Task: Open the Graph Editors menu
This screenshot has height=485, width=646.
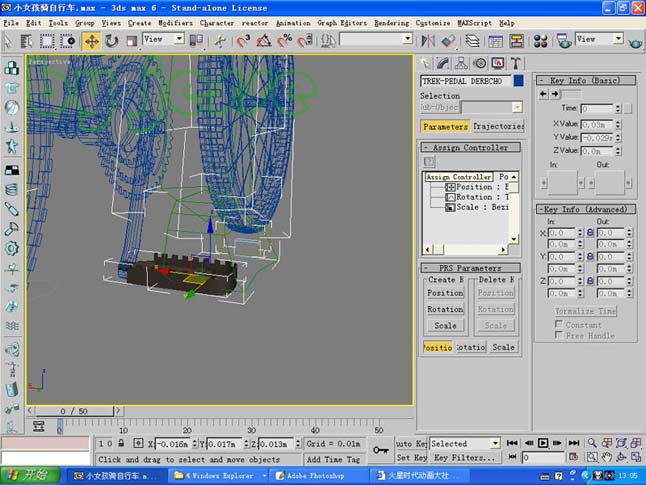Action: (342, 23)
